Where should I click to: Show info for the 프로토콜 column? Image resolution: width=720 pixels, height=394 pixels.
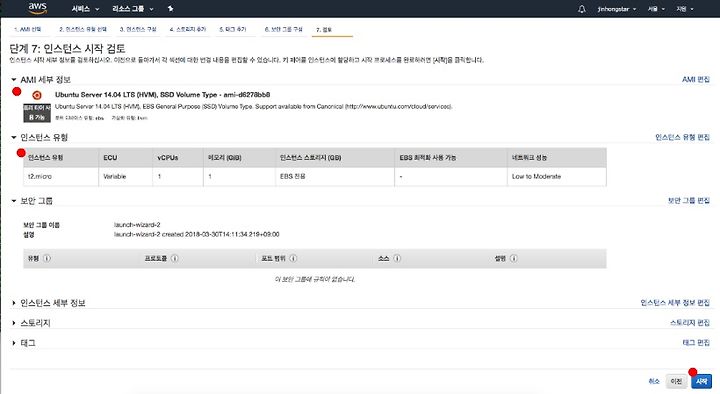[x=174, y=259]
